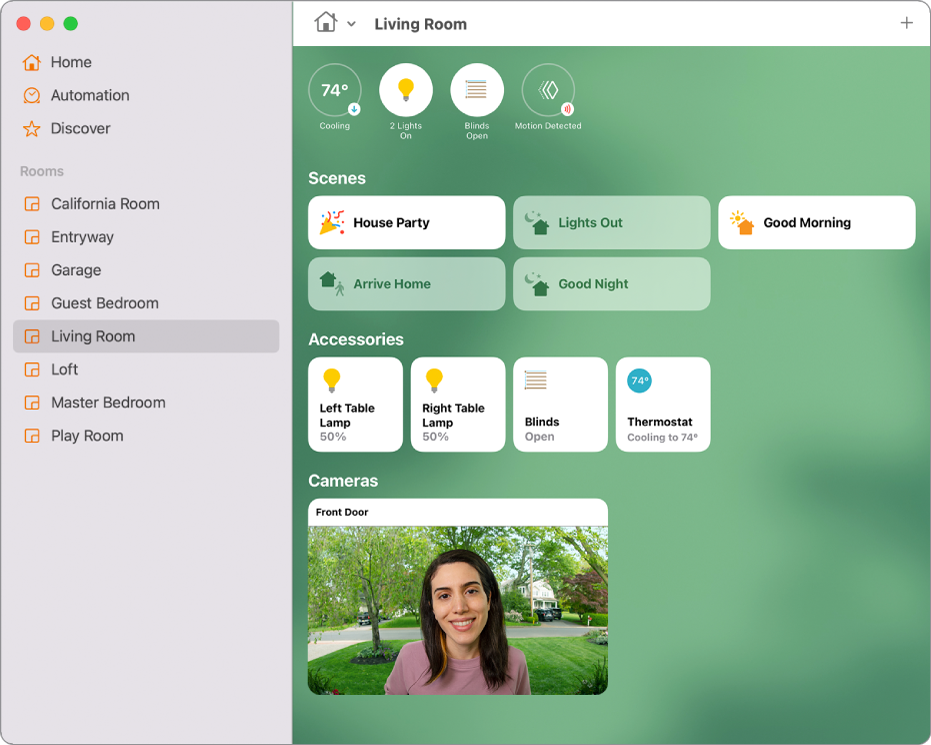Select Loft room
The height and width of the screenshot is (745, 931).
point(145,370)
